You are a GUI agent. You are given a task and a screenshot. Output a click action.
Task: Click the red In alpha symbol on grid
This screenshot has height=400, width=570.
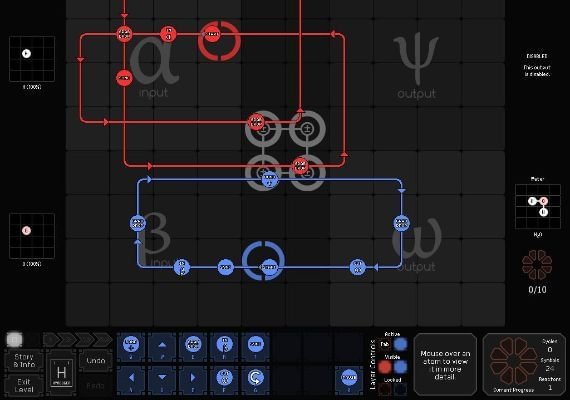[168, 35]
